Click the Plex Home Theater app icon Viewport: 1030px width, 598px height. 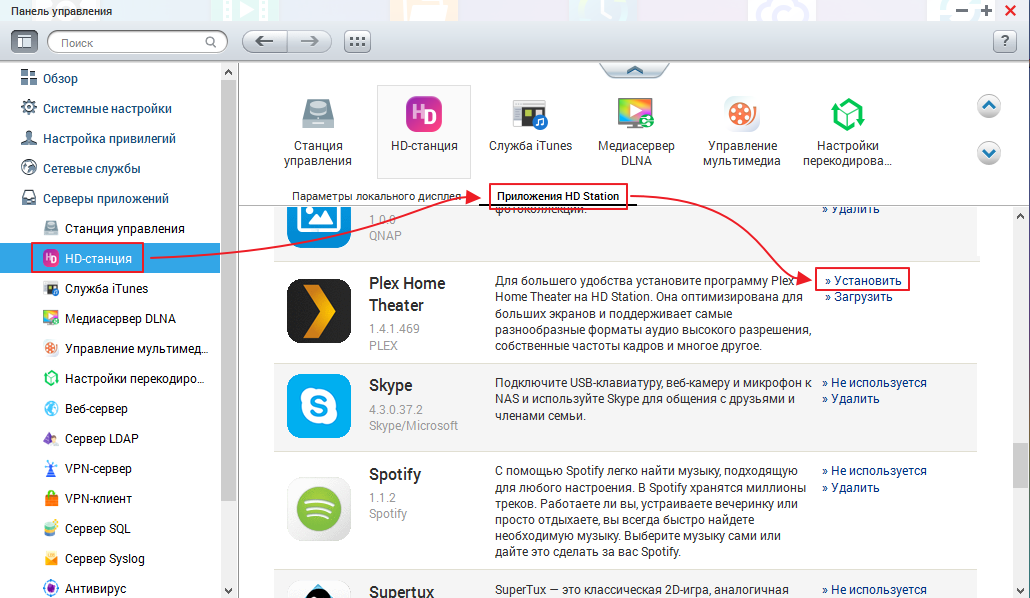point(319,311)
